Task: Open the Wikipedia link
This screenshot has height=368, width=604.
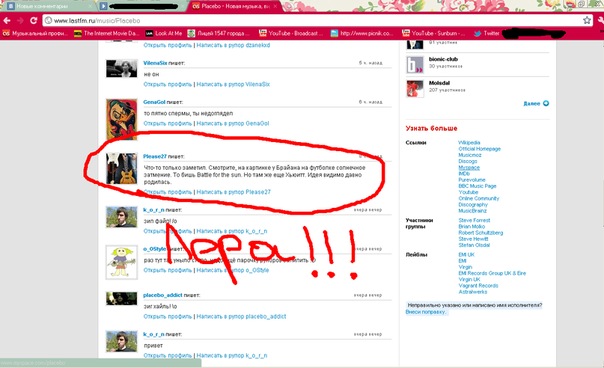Action: coord(469,143)
